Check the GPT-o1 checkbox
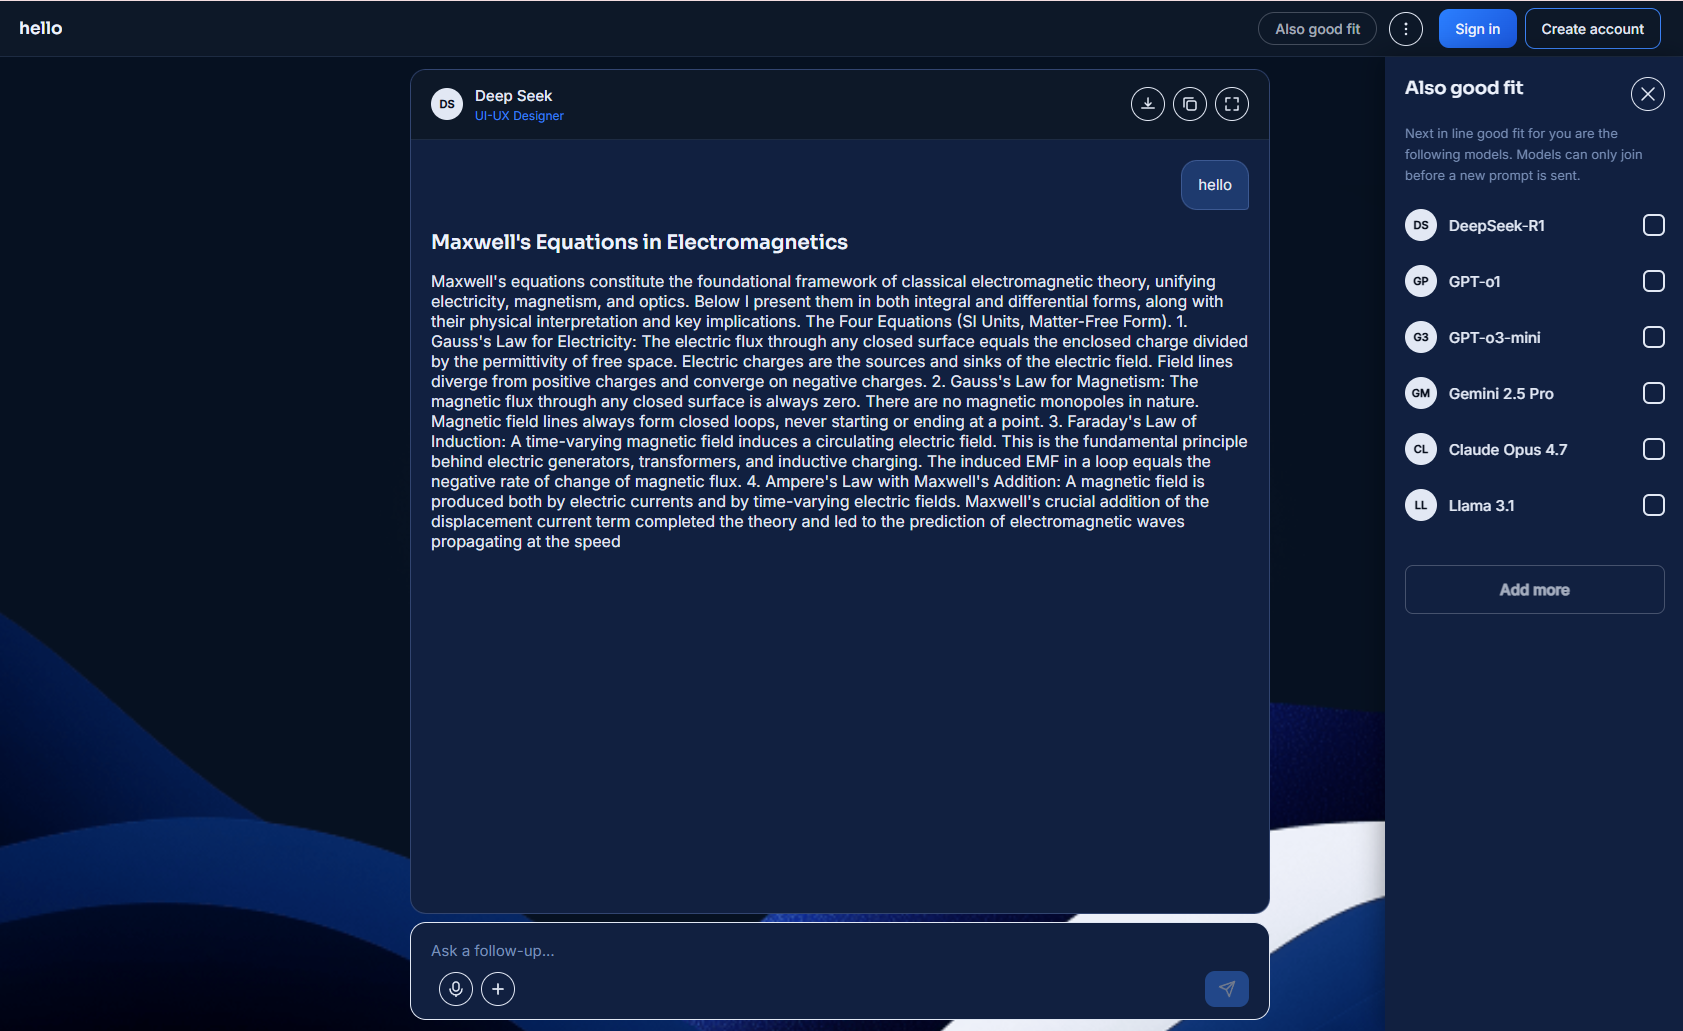1683x1031 pixels. (x=1654, y=281)
